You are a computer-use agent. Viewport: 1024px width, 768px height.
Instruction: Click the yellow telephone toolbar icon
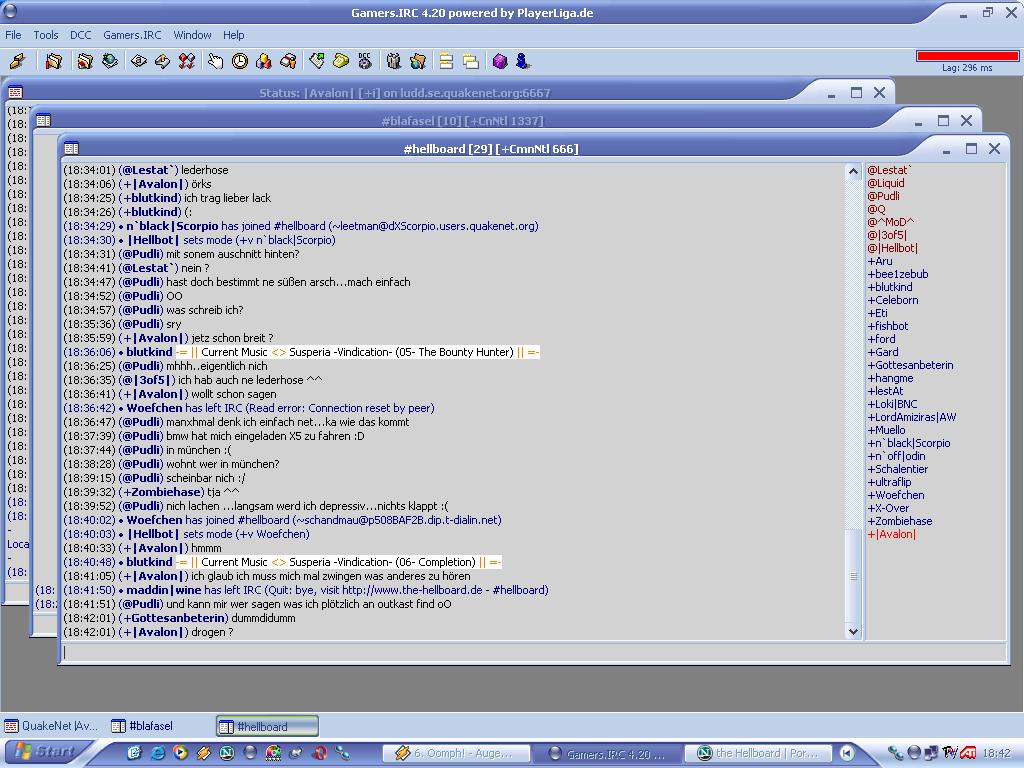(x=341, y=61)
